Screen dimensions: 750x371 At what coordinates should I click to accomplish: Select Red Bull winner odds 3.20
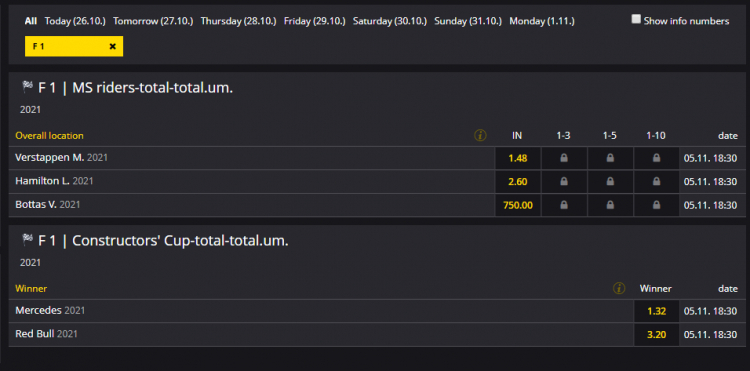(656, 335)
